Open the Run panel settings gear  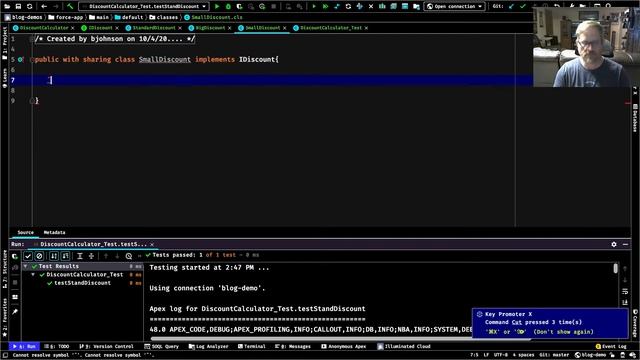tap(614, 244)
